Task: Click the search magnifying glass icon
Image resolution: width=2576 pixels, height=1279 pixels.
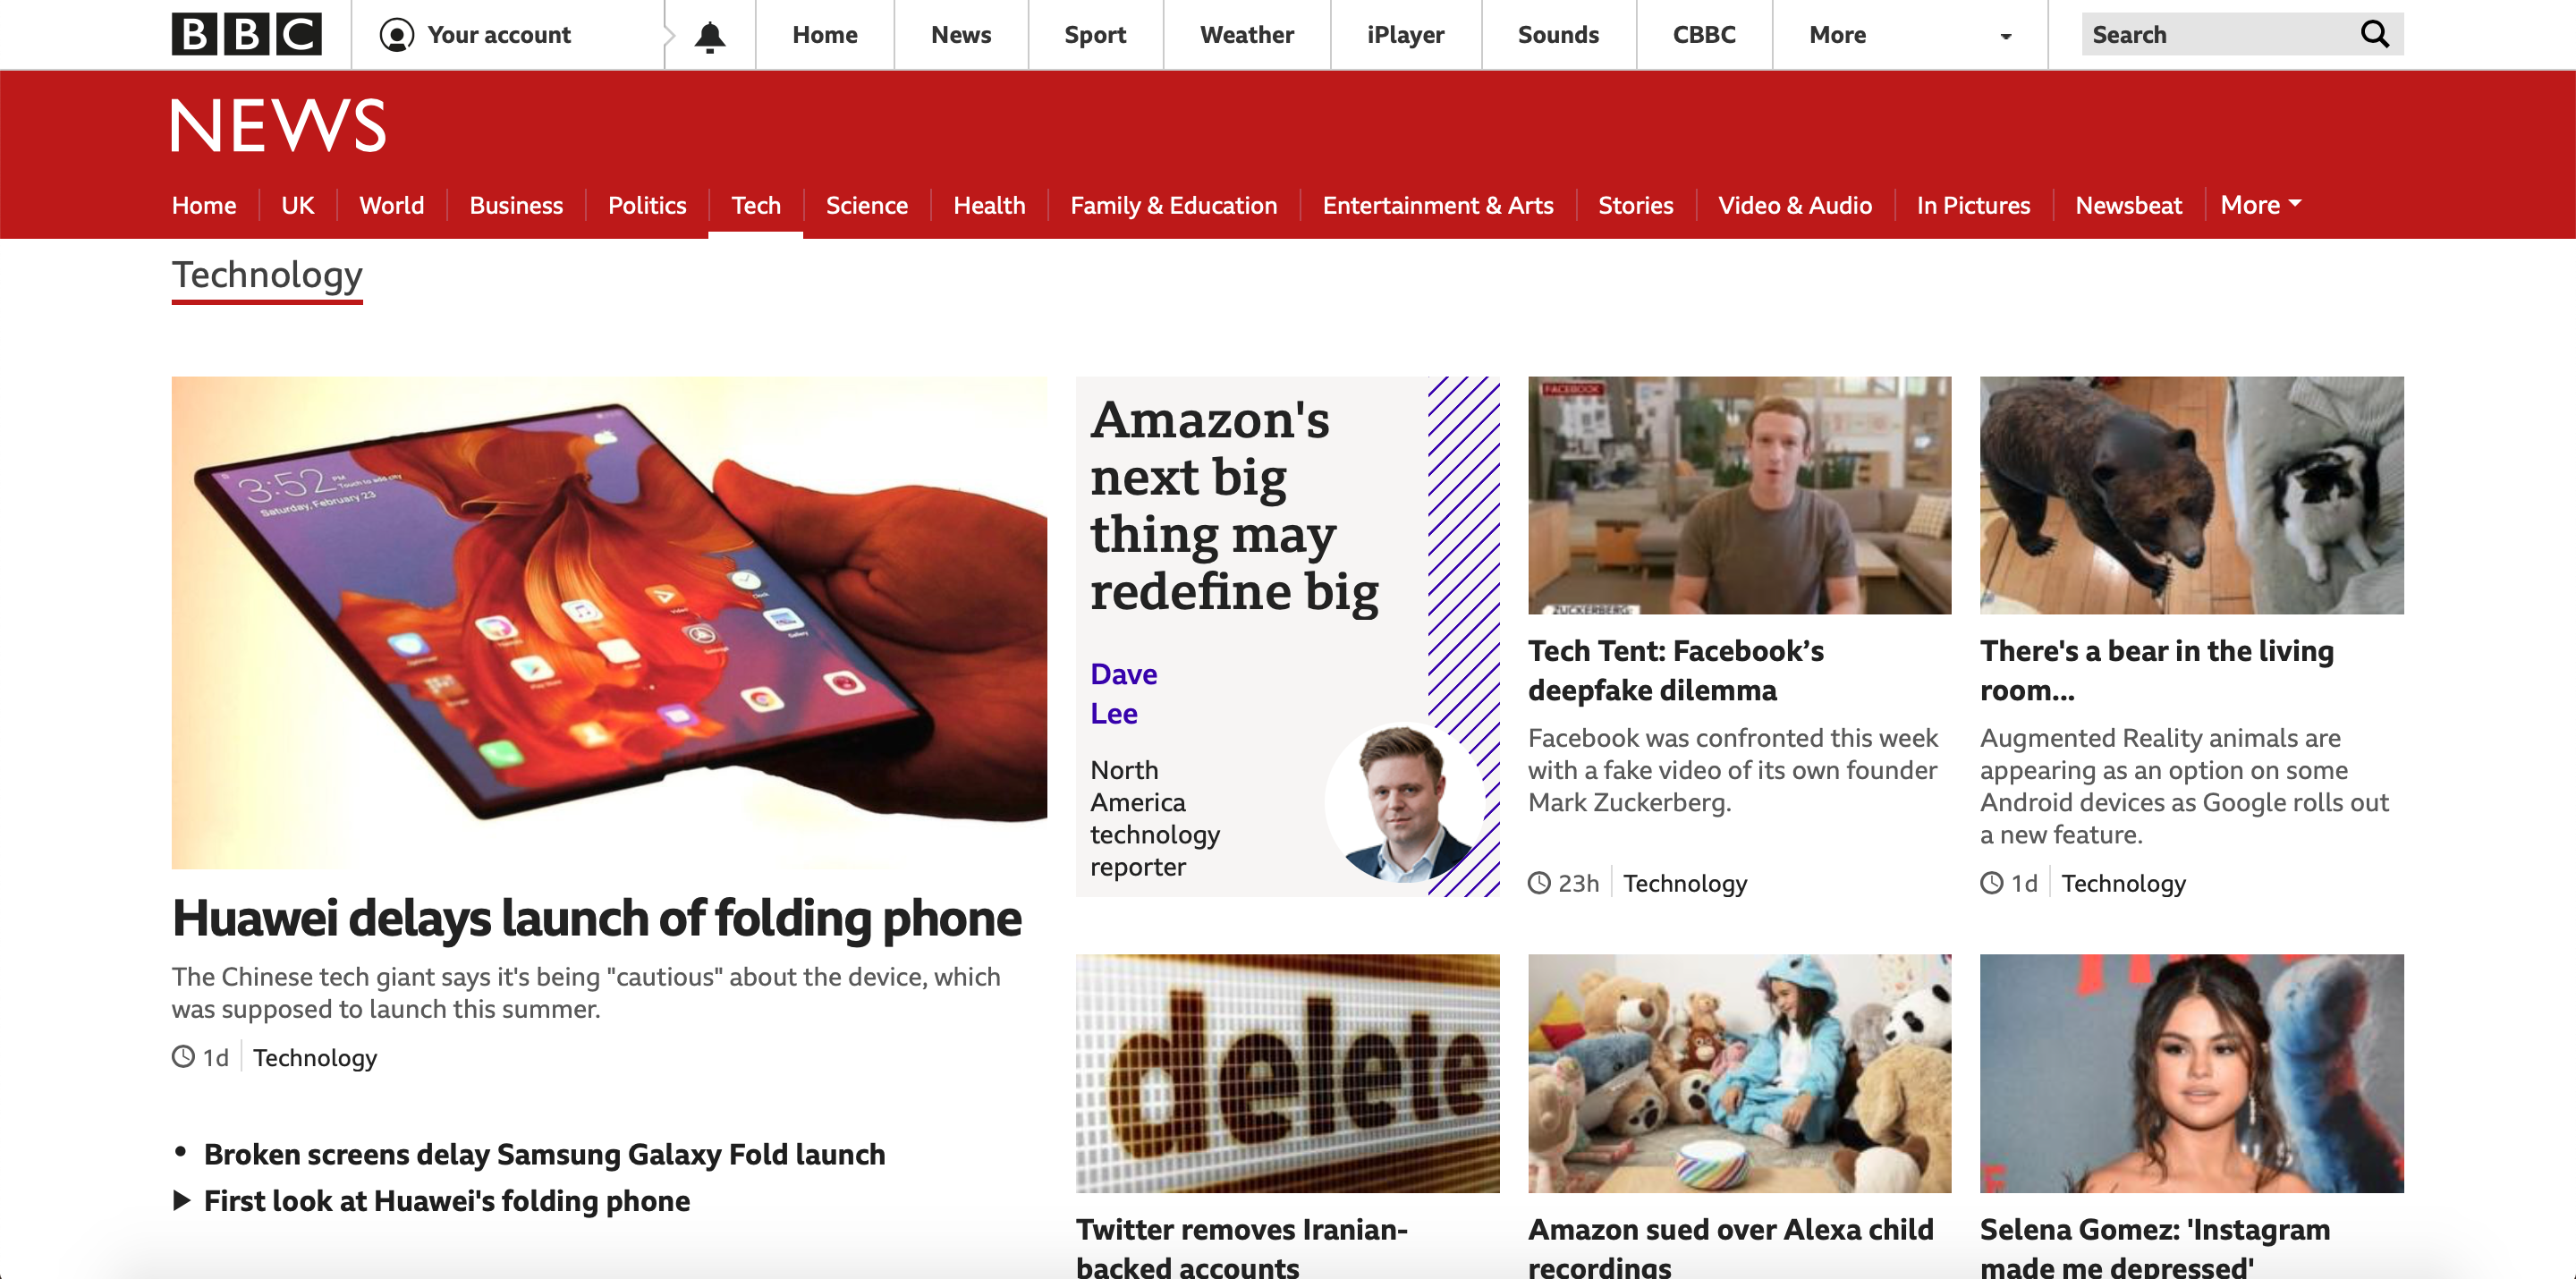Action: point(2374,34)
